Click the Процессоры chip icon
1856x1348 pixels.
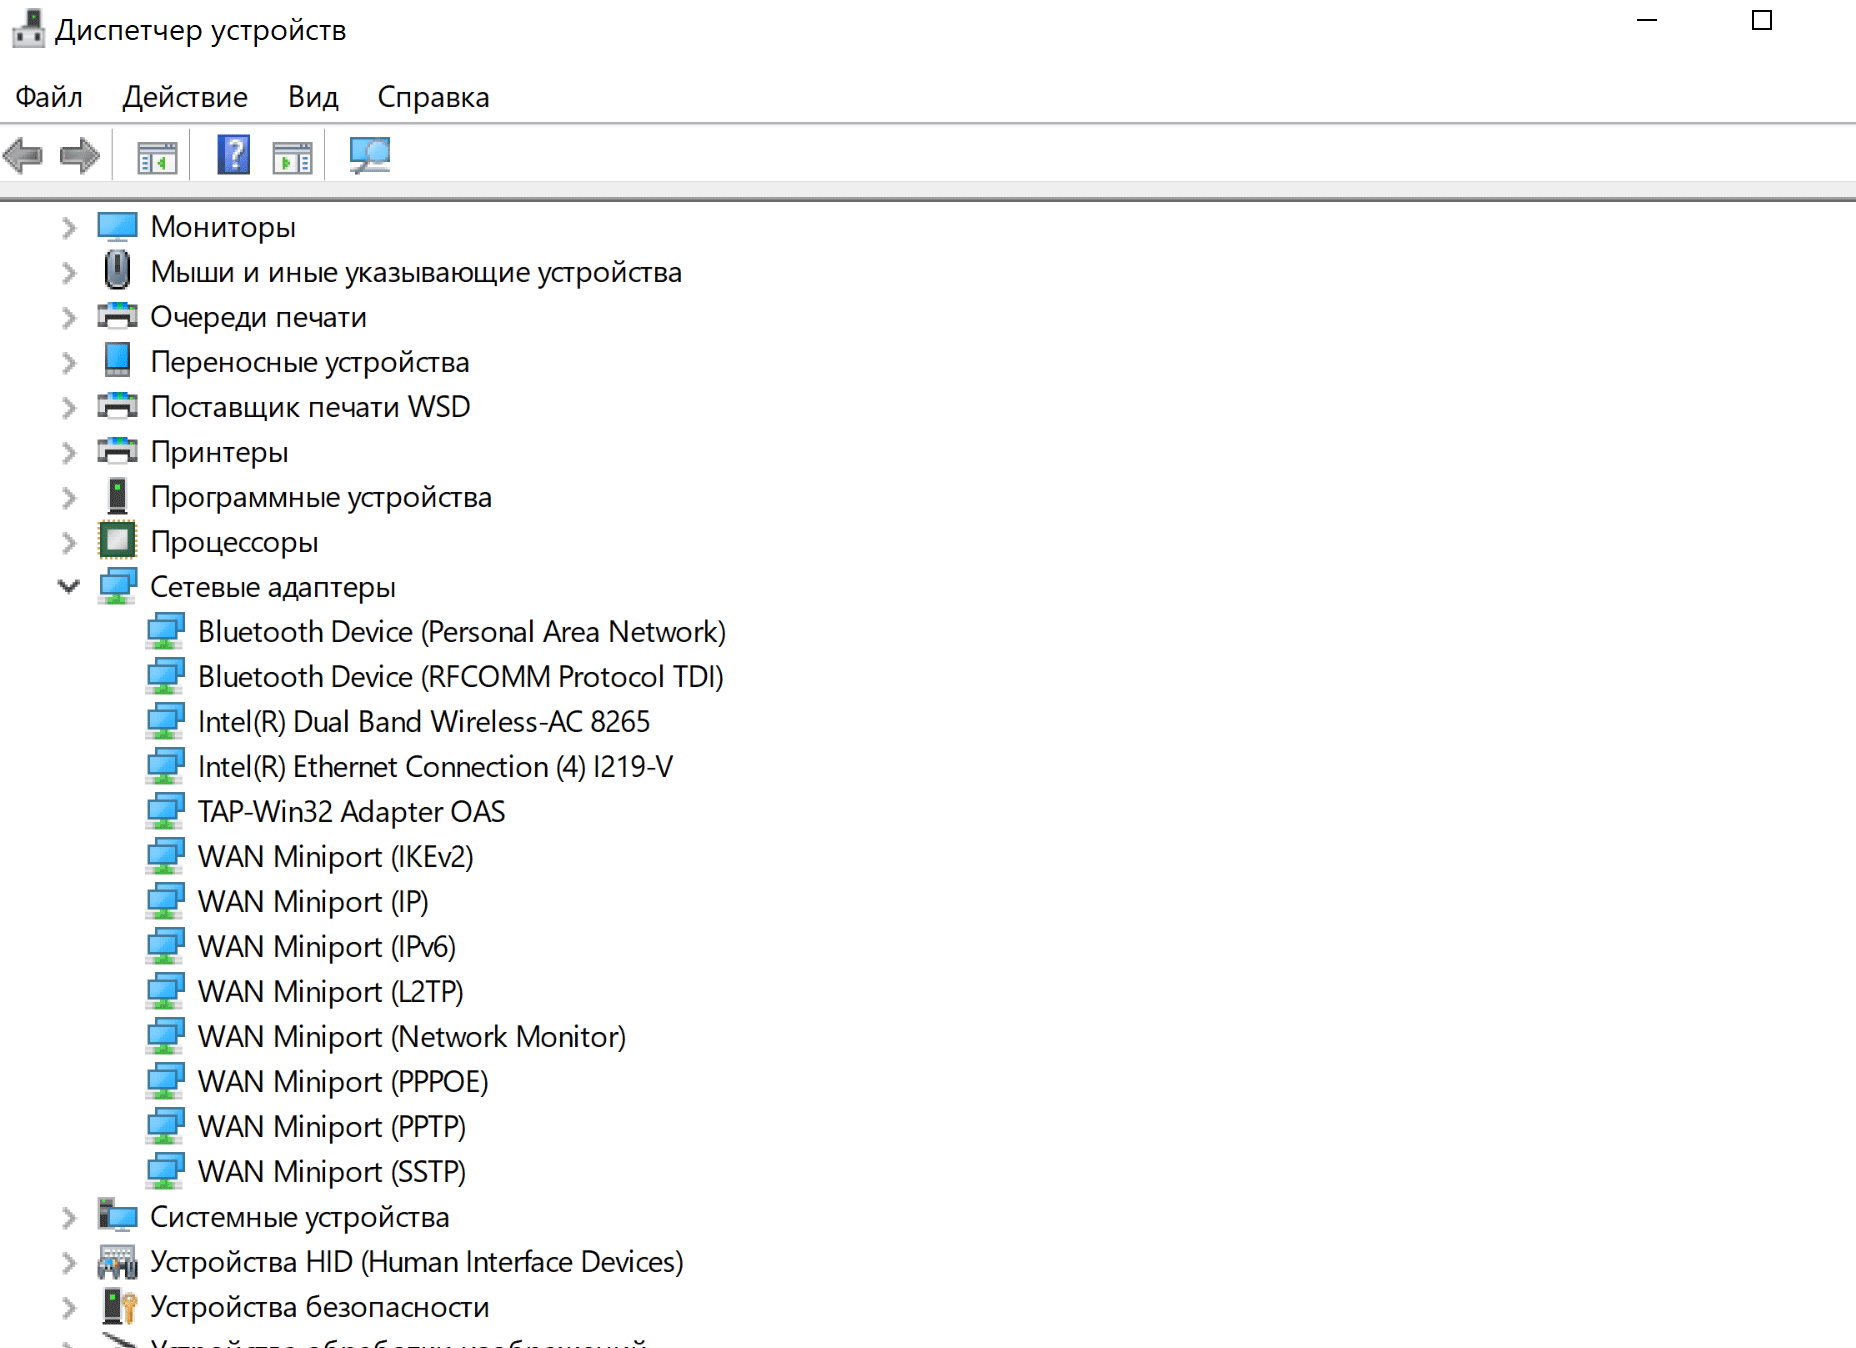point(117,541)
